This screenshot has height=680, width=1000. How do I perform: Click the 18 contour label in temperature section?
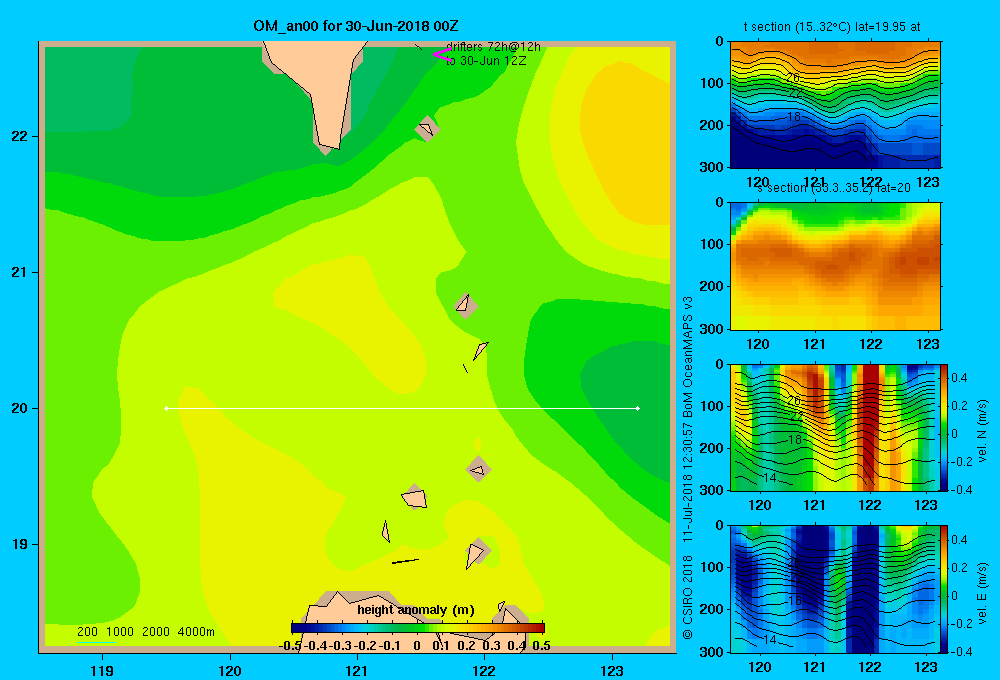tap(793, 117)
